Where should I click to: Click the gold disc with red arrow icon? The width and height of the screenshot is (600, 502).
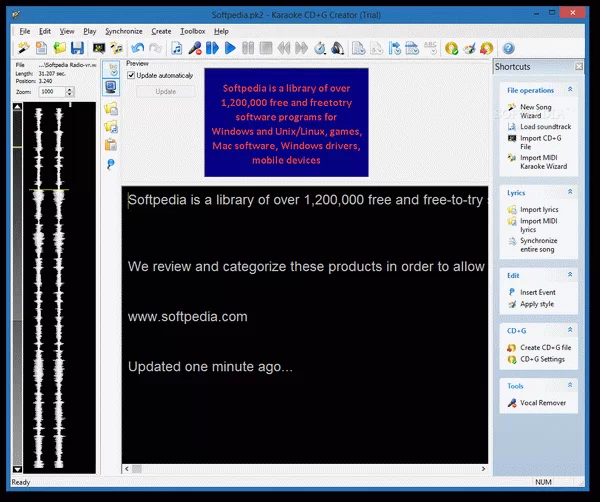pyautogui.click(x=487, y=48)
